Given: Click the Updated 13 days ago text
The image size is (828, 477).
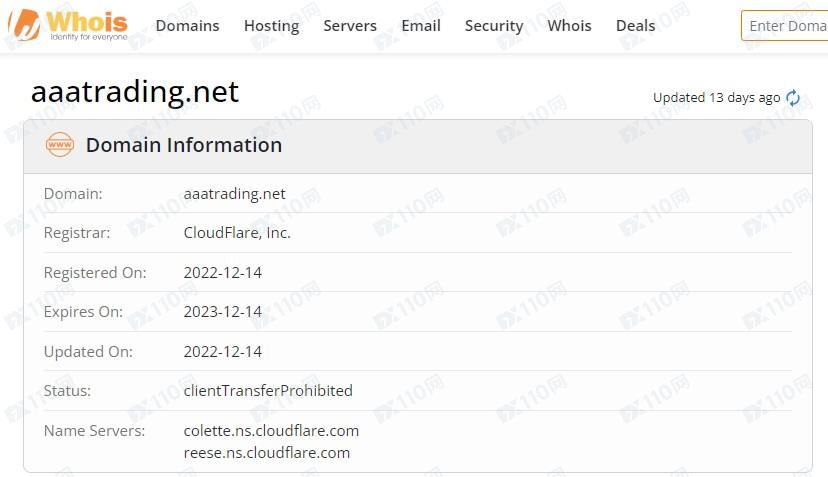Looking at the screenshot, I should [716, 98].
